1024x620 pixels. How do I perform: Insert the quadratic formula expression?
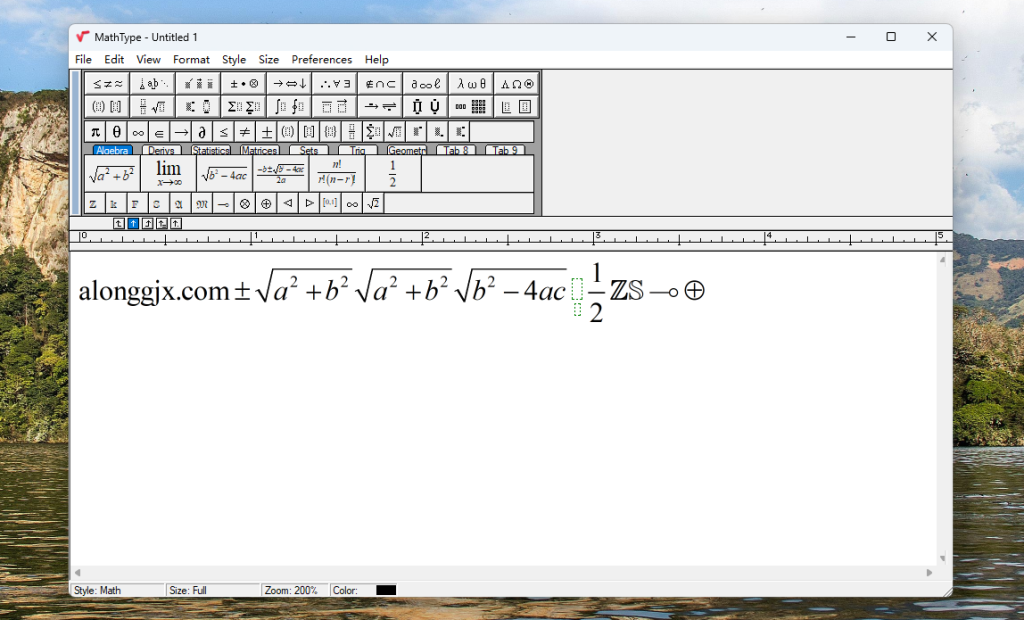pyautogui.click(x=280, y=173)
